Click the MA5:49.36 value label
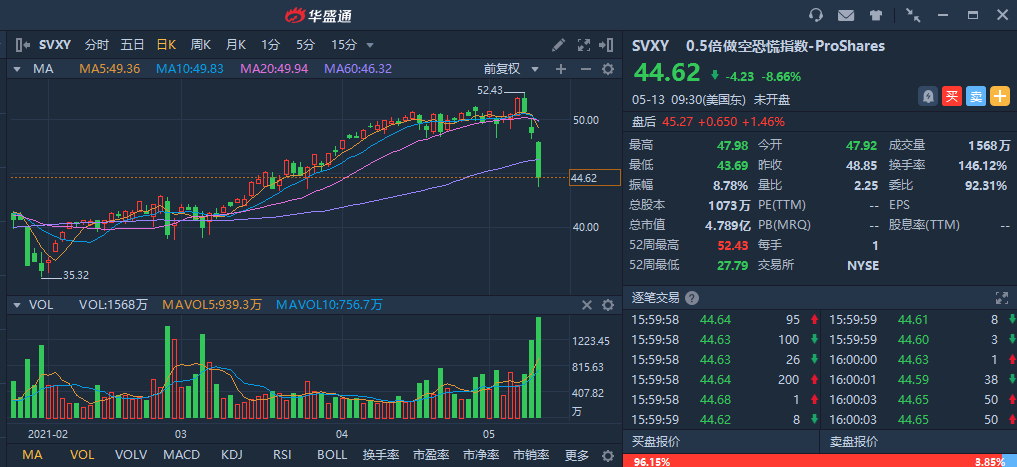Viewport: 1017px width, 467px height. click(x=110, y=69)
